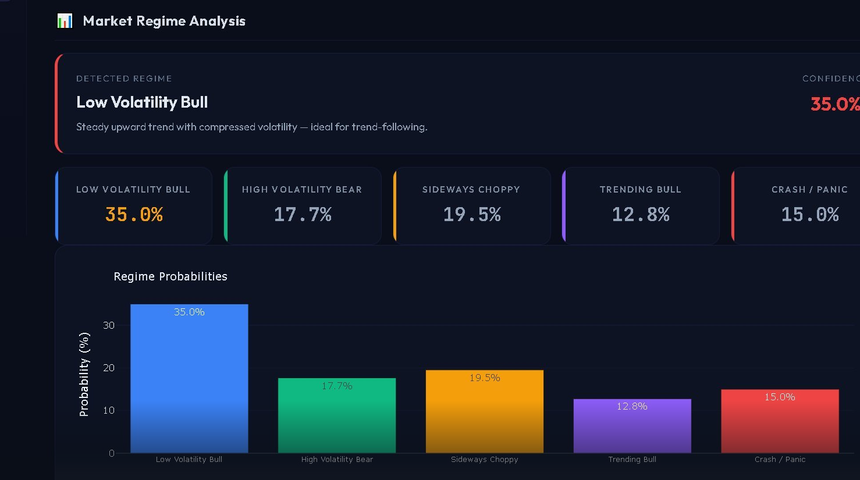Click the y-axis tick 20

pos(109,368)
